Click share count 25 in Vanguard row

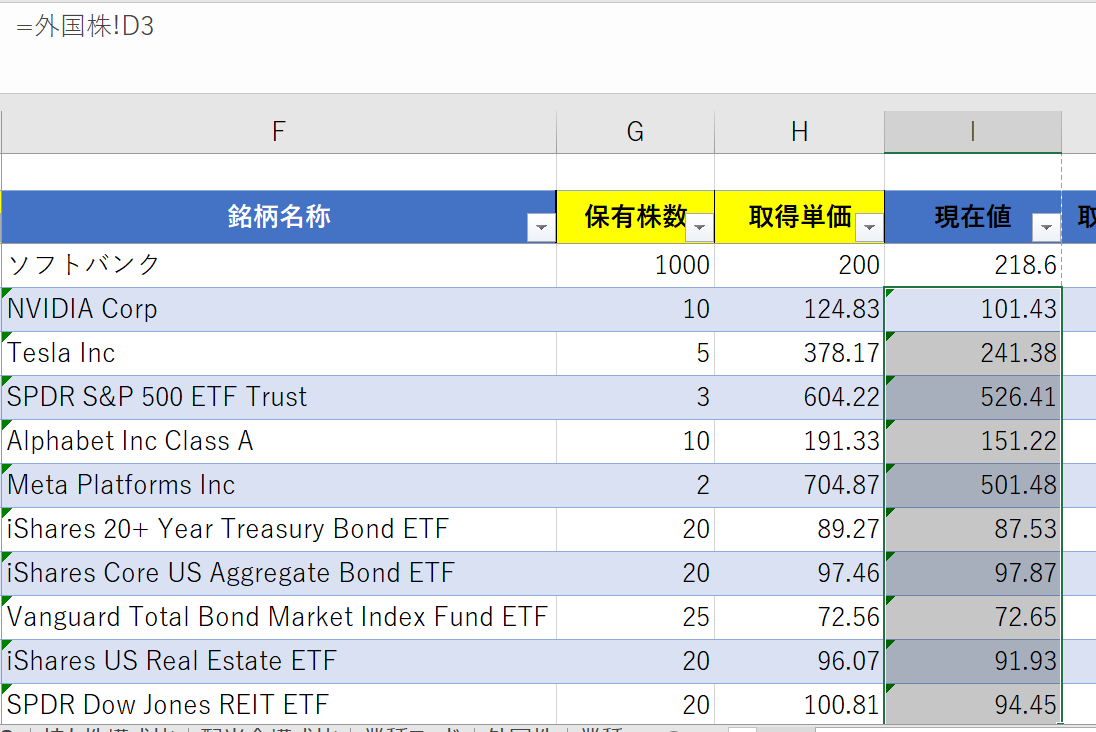635,617
